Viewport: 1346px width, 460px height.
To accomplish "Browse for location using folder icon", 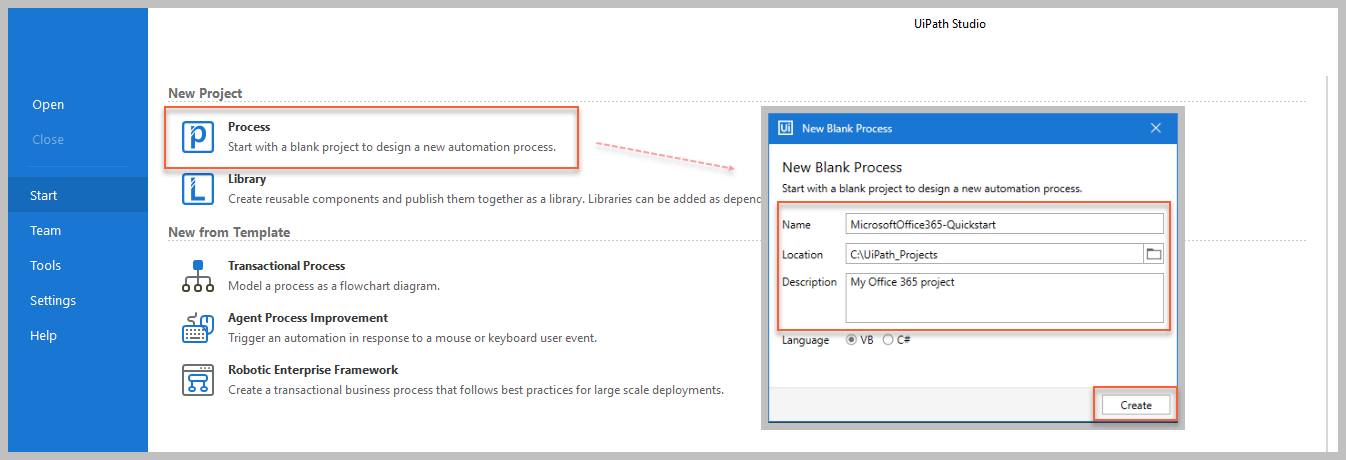I will [x=1154, y=254].
